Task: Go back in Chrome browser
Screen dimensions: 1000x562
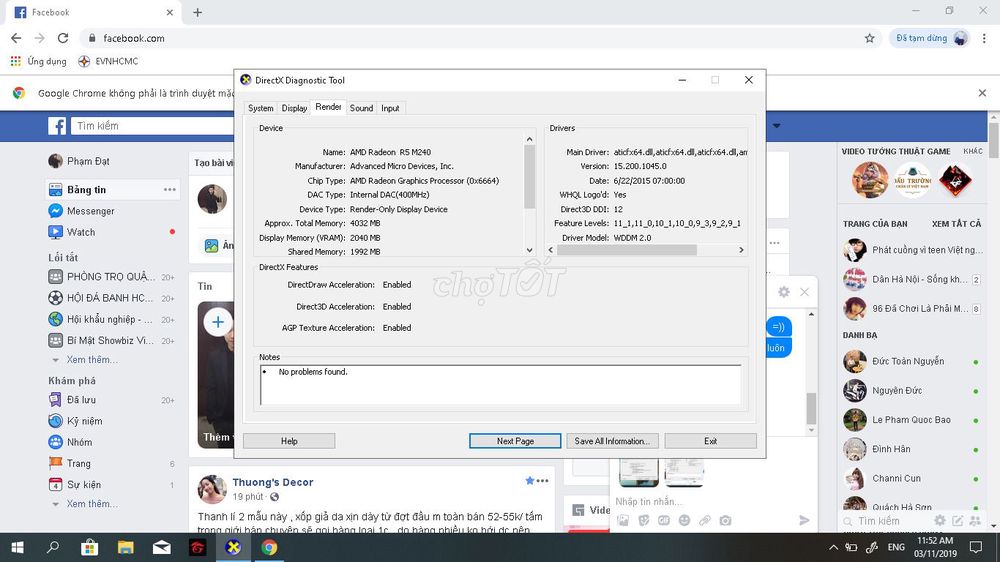Action: coord(16,38)
